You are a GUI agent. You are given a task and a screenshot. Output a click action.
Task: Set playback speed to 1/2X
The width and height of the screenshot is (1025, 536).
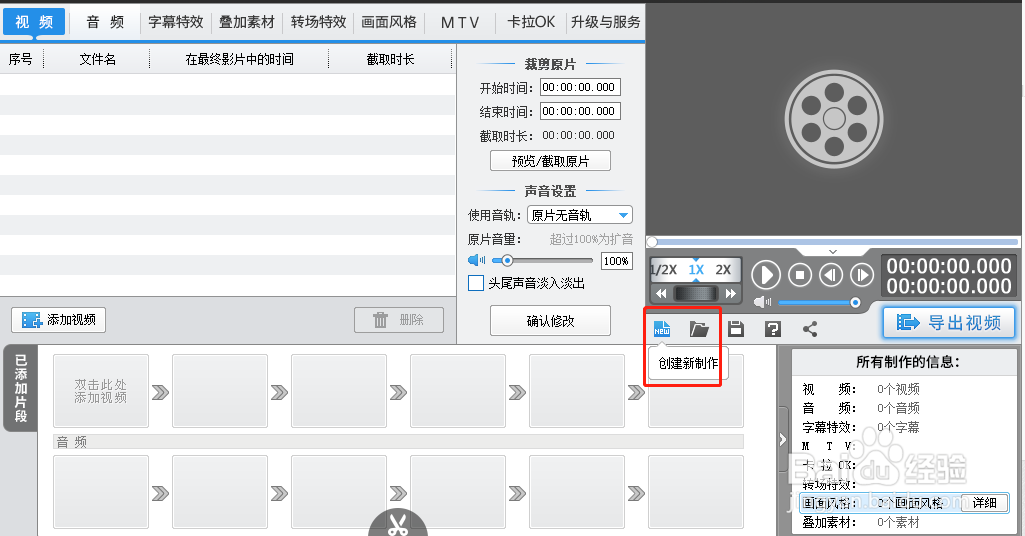pyautogui.click(x=664, y=269)
